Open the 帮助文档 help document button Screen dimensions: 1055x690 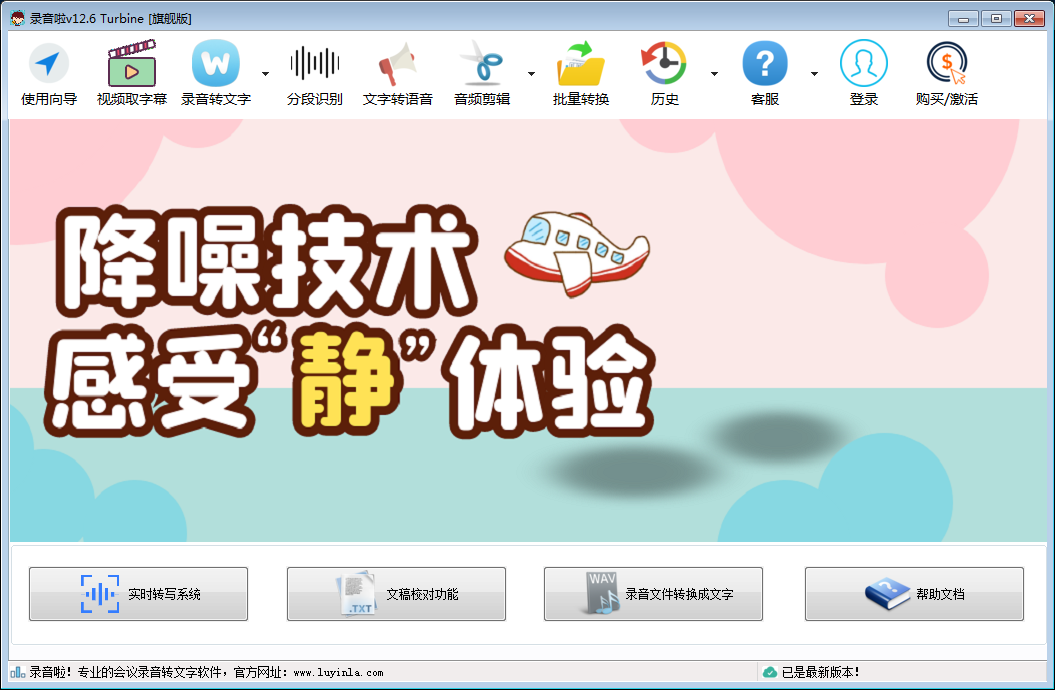coord(914,594)
